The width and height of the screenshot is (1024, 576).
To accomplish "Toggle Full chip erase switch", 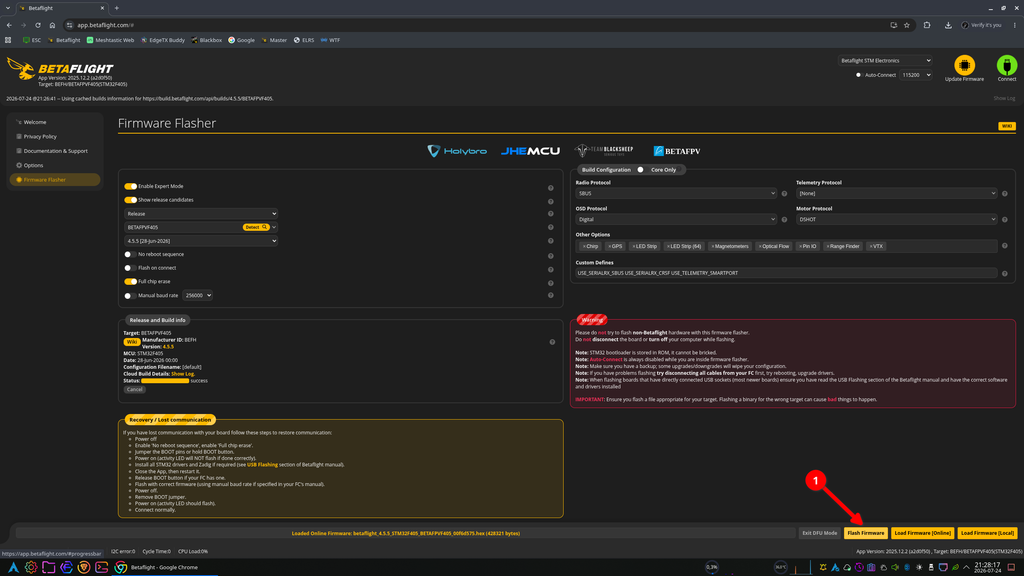I will [131, 281].
